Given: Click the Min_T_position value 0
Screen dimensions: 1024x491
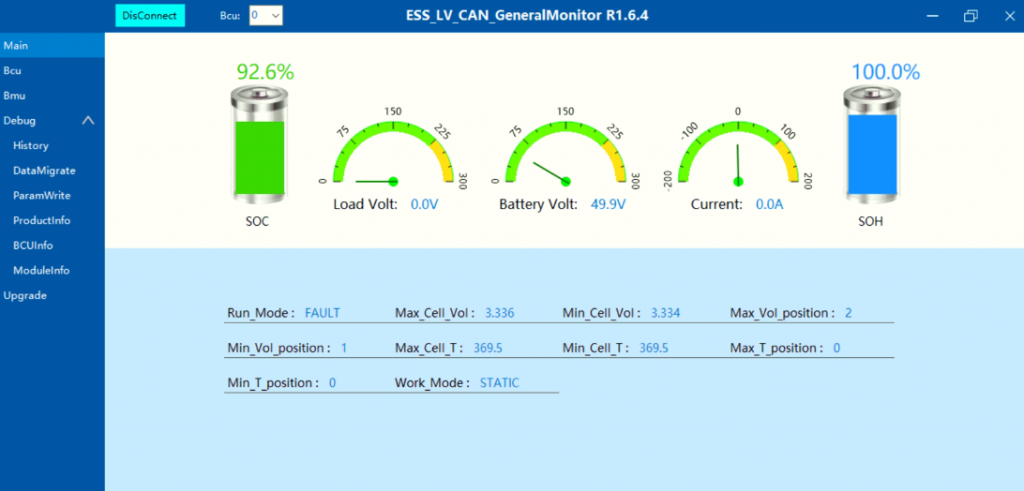Looking at the screenshot, I should pyautogui.click(x=332, y=383).
